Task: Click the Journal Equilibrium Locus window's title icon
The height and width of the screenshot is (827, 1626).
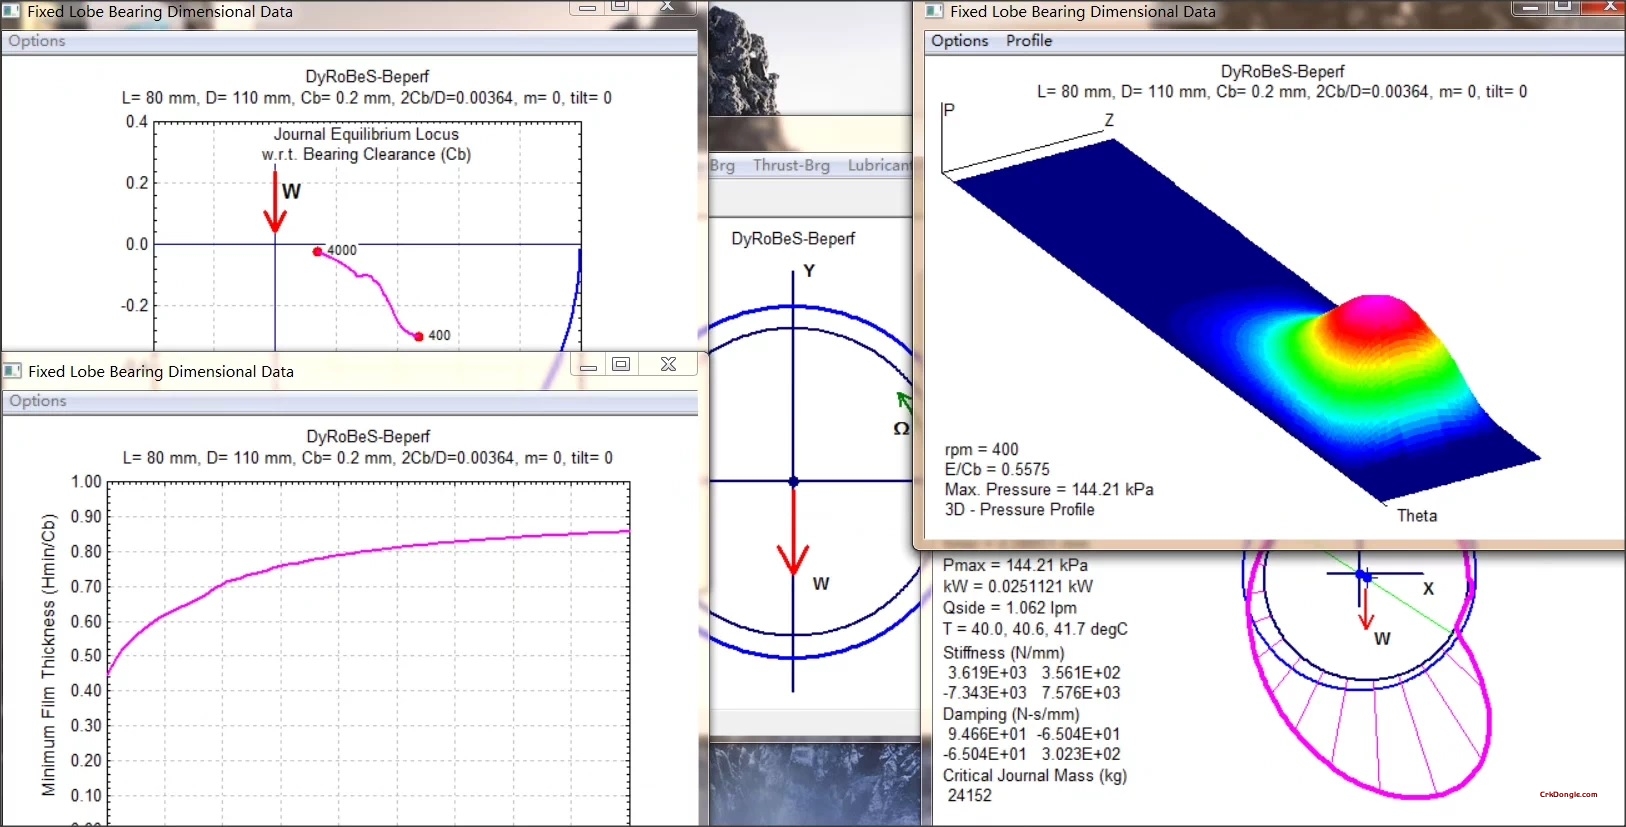Action: pyautogui.click(x=12, y=11)
